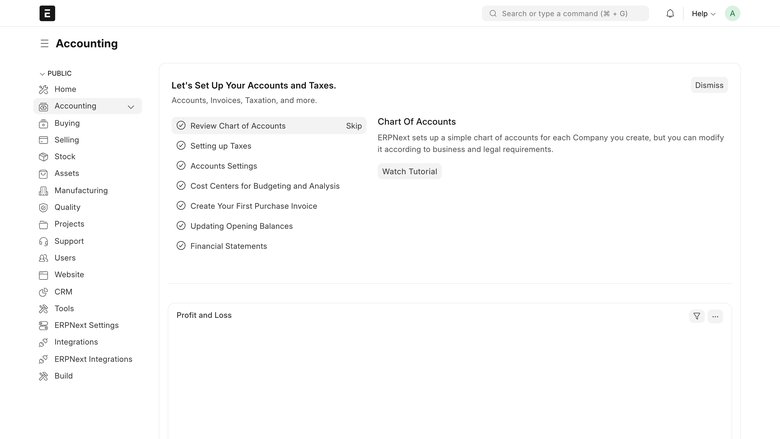Toggle check circle for Review Chart of Accounts
This screenshot has height=439, width=780.
(x=181, y=126)
